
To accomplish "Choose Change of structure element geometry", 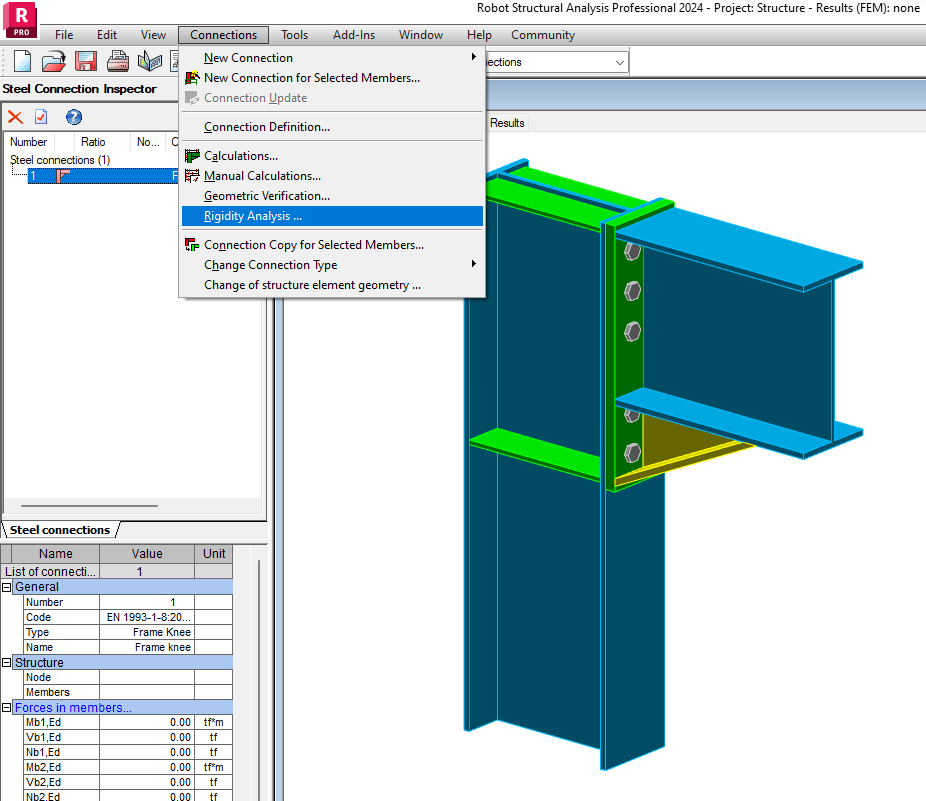I will pyautogui.click(x=332, y=285).
